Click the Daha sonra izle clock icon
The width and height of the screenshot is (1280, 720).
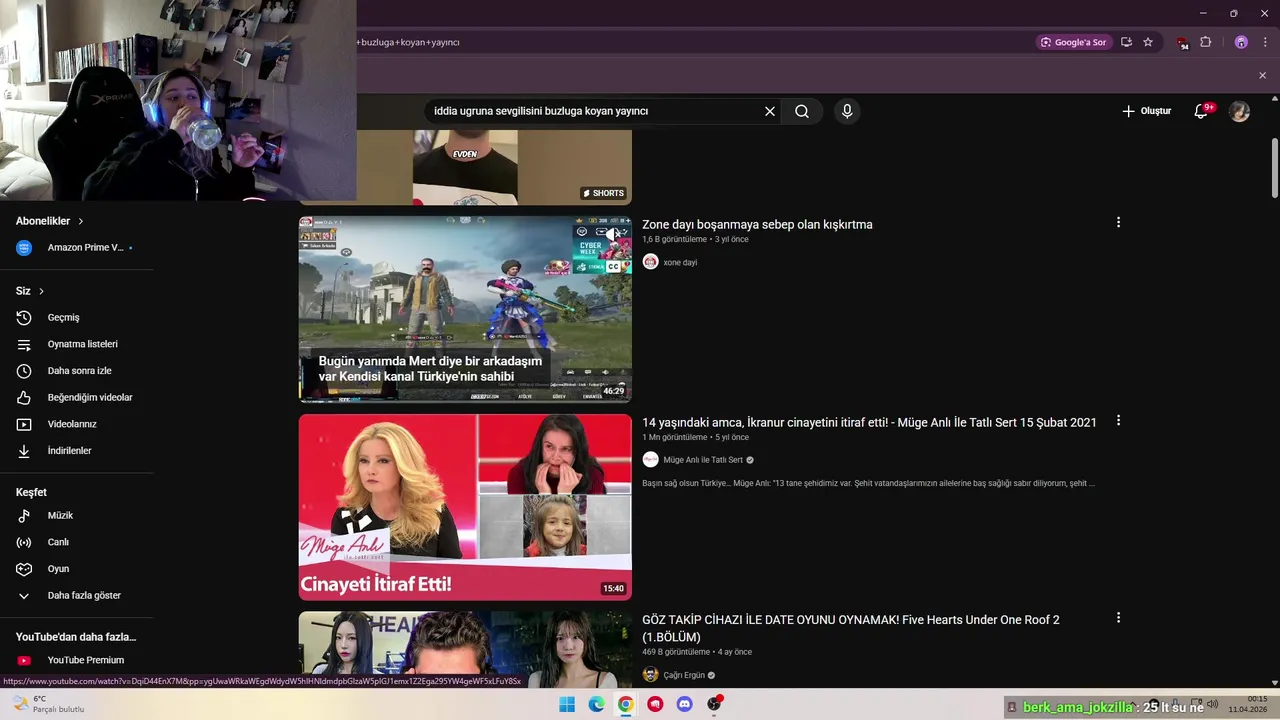pyautogui.click(x=24, y=371)
